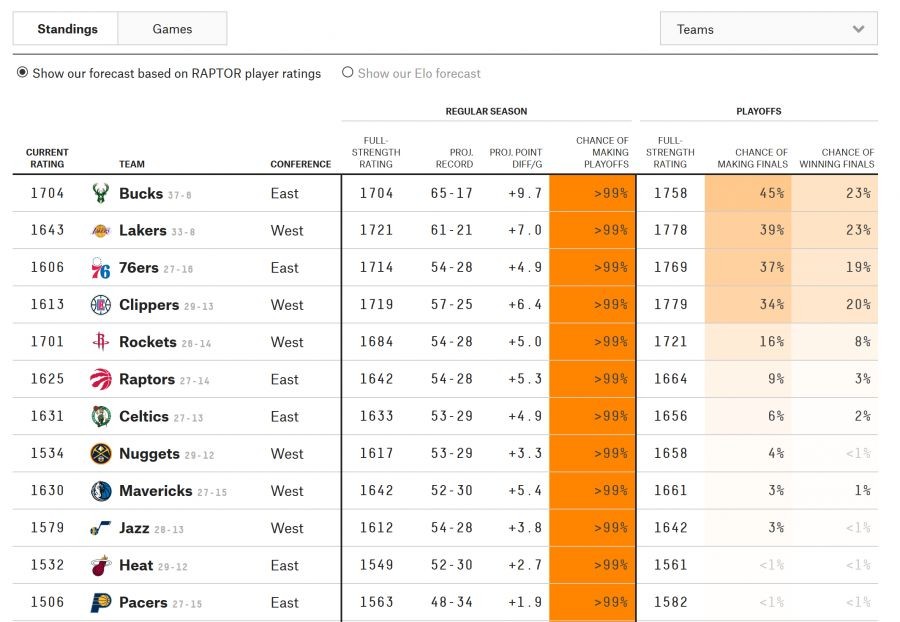Click the Lakers team logo icon
Screen dimensions: 900x622
click(100, 230)
